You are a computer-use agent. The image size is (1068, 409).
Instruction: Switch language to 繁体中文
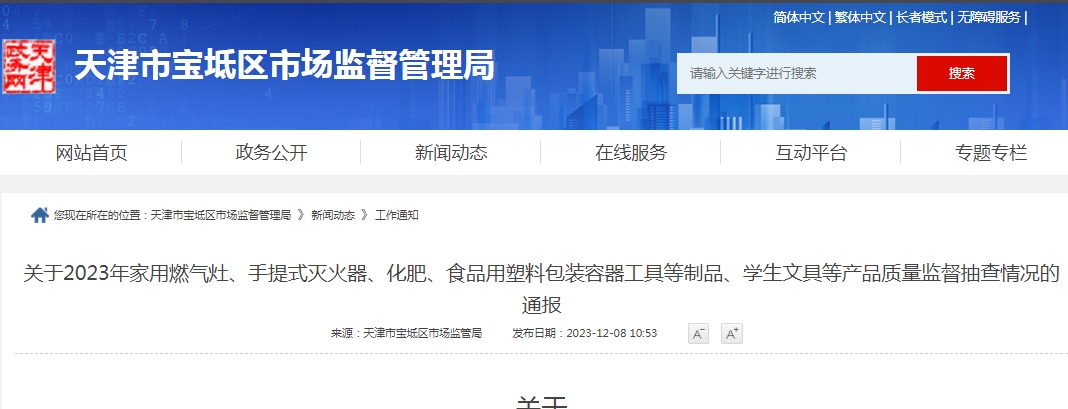click(860, 17)
